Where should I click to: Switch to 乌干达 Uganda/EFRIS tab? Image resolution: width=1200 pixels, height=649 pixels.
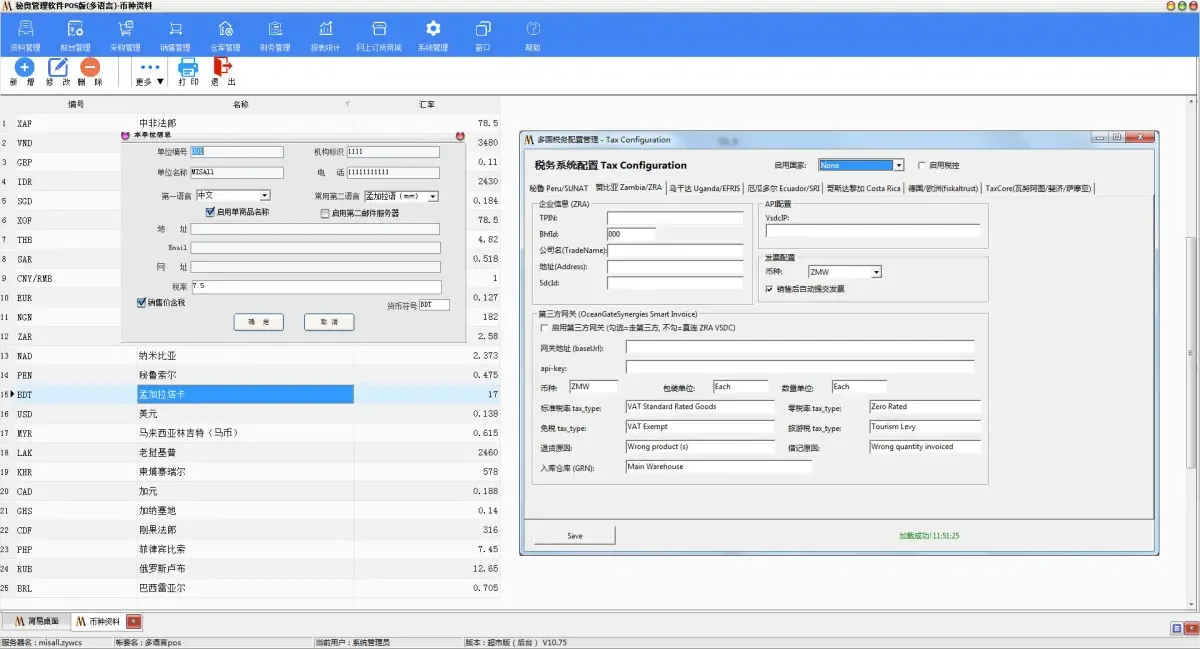[705, 188]
